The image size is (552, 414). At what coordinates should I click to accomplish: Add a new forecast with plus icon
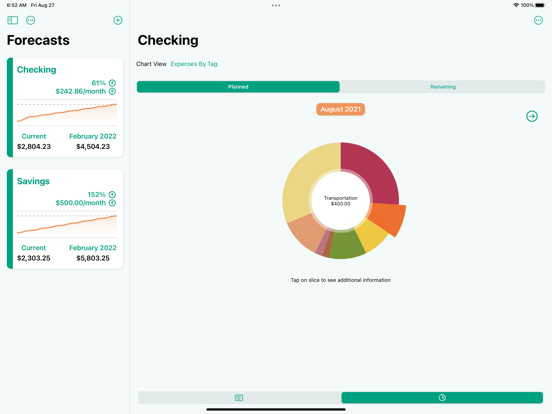pyautogui.click(x=118, y=20)
